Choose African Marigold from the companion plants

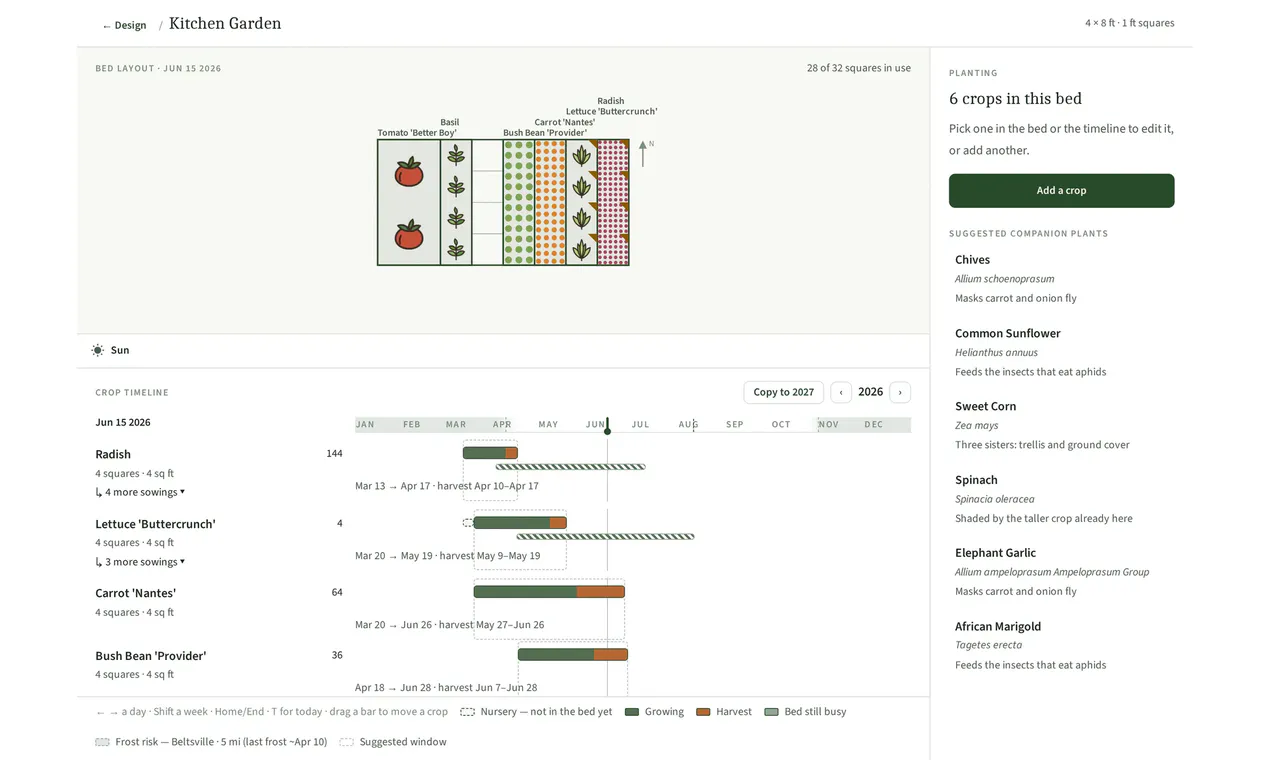1062,645
